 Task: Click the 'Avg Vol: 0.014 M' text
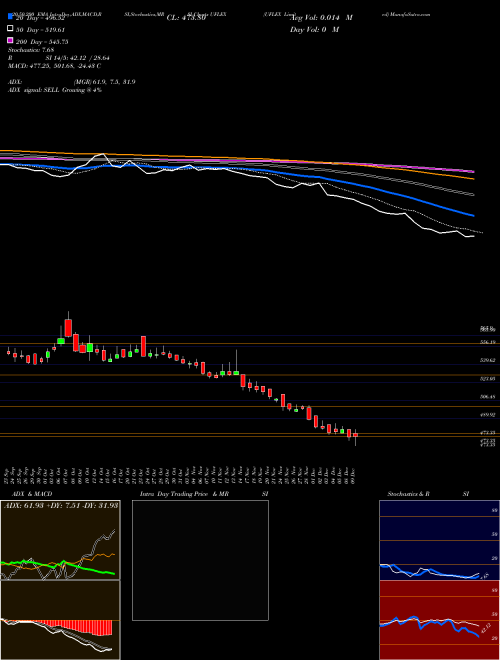tap(322, 18)
